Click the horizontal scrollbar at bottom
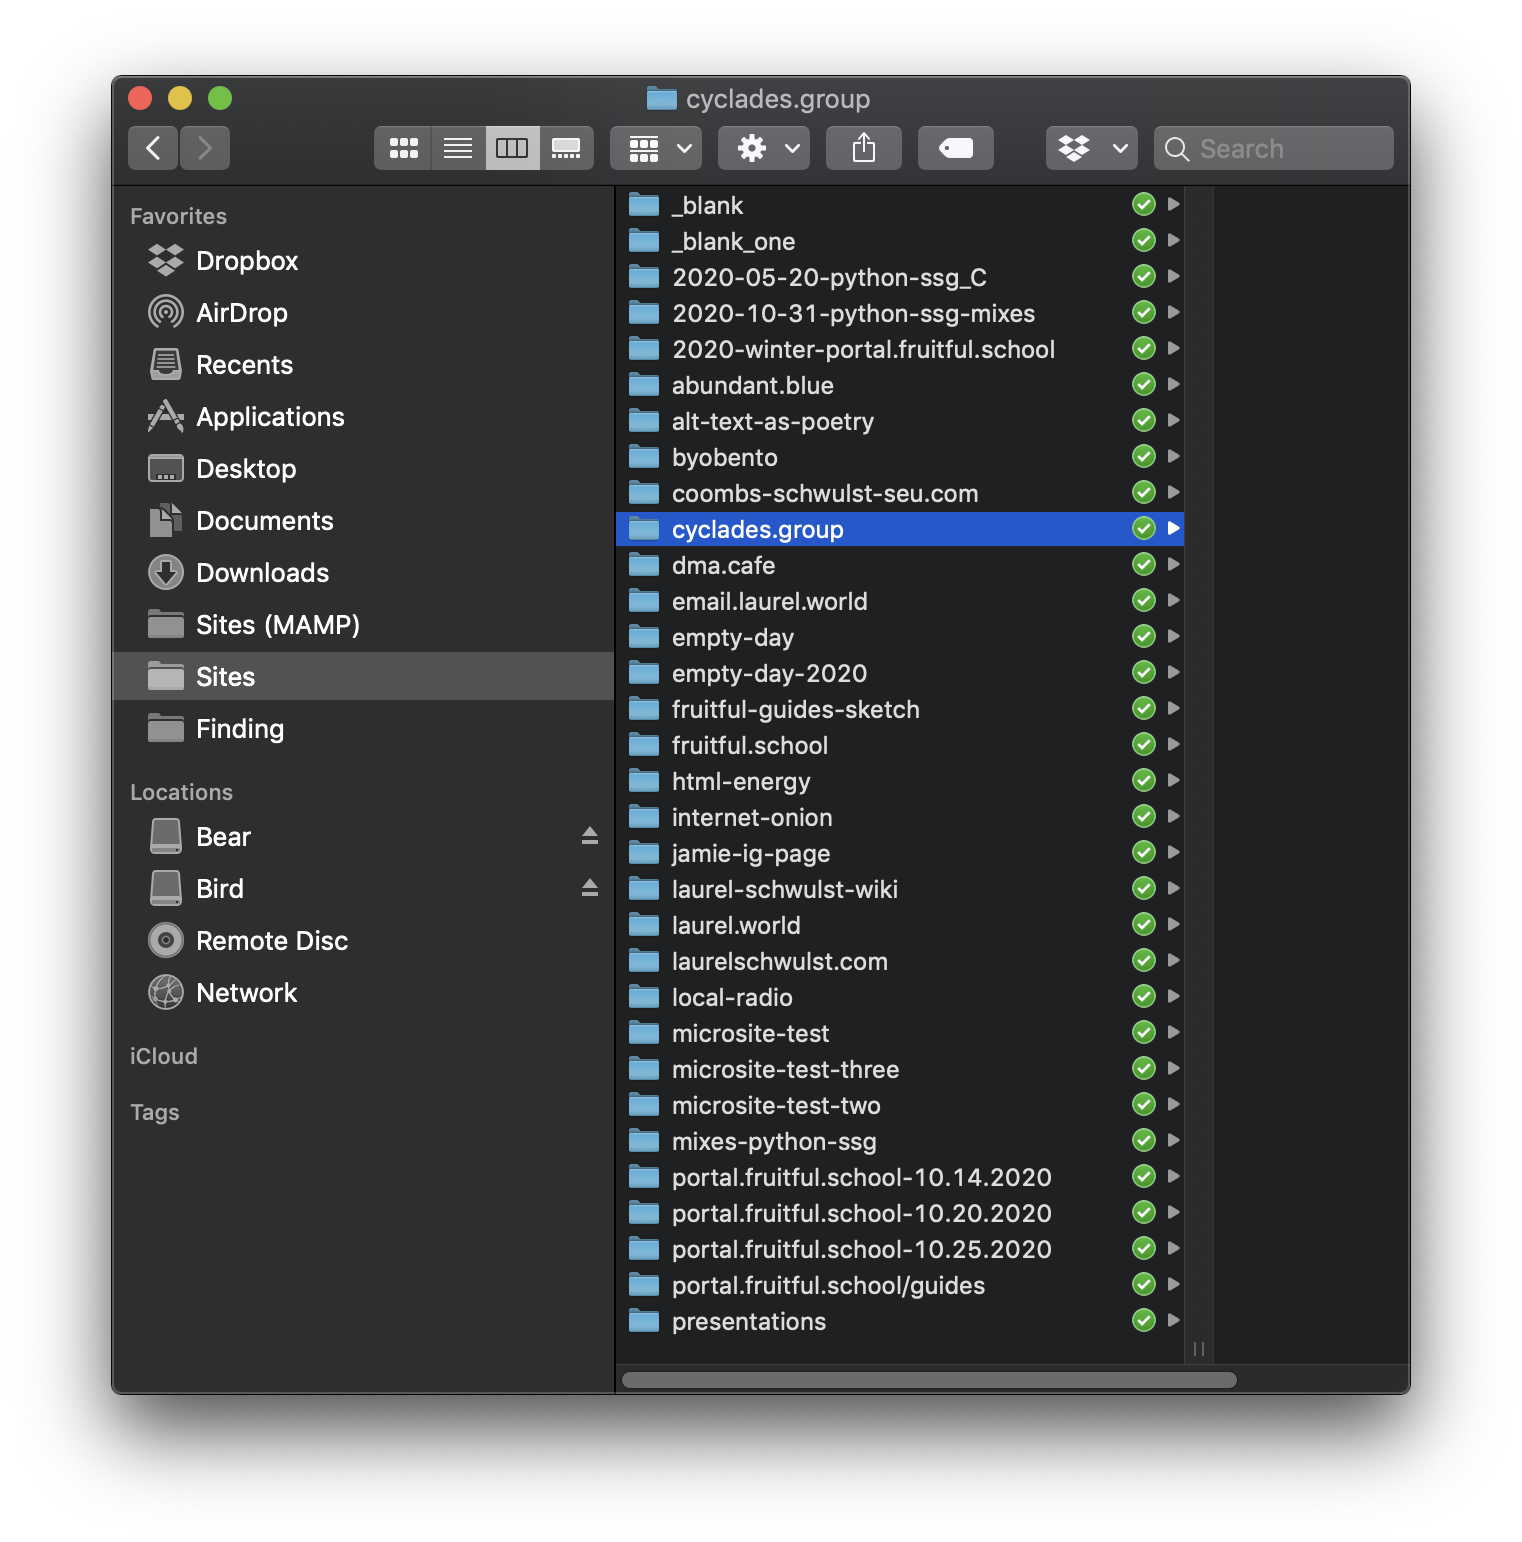Viewport: 1522px width, 1542px height. (x=928, y=1380)
